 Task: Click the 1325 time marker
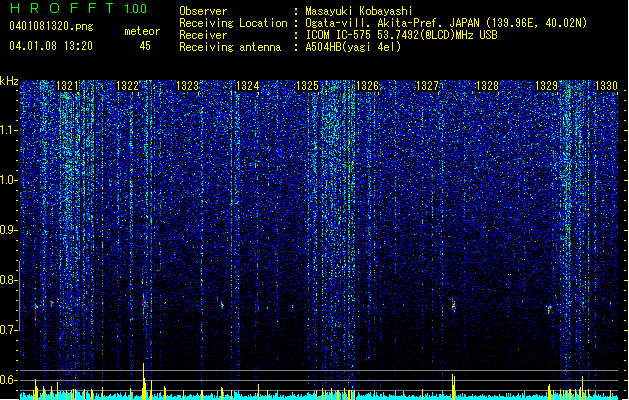pos(307,86)
